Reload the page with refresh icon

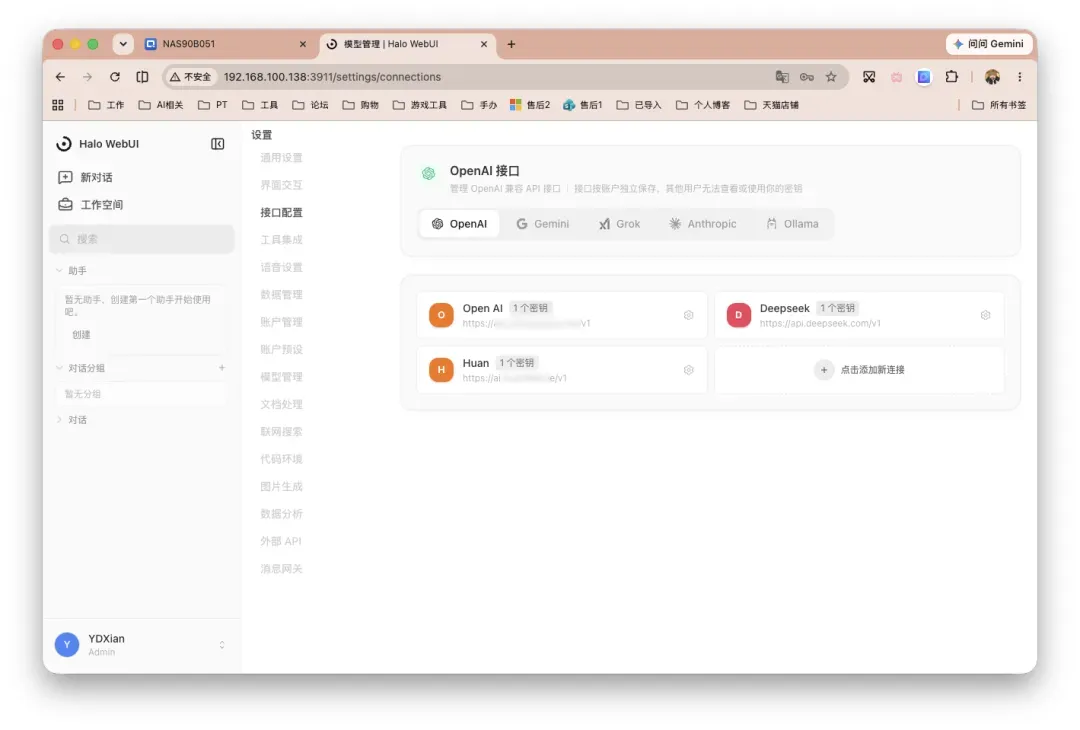115,77
